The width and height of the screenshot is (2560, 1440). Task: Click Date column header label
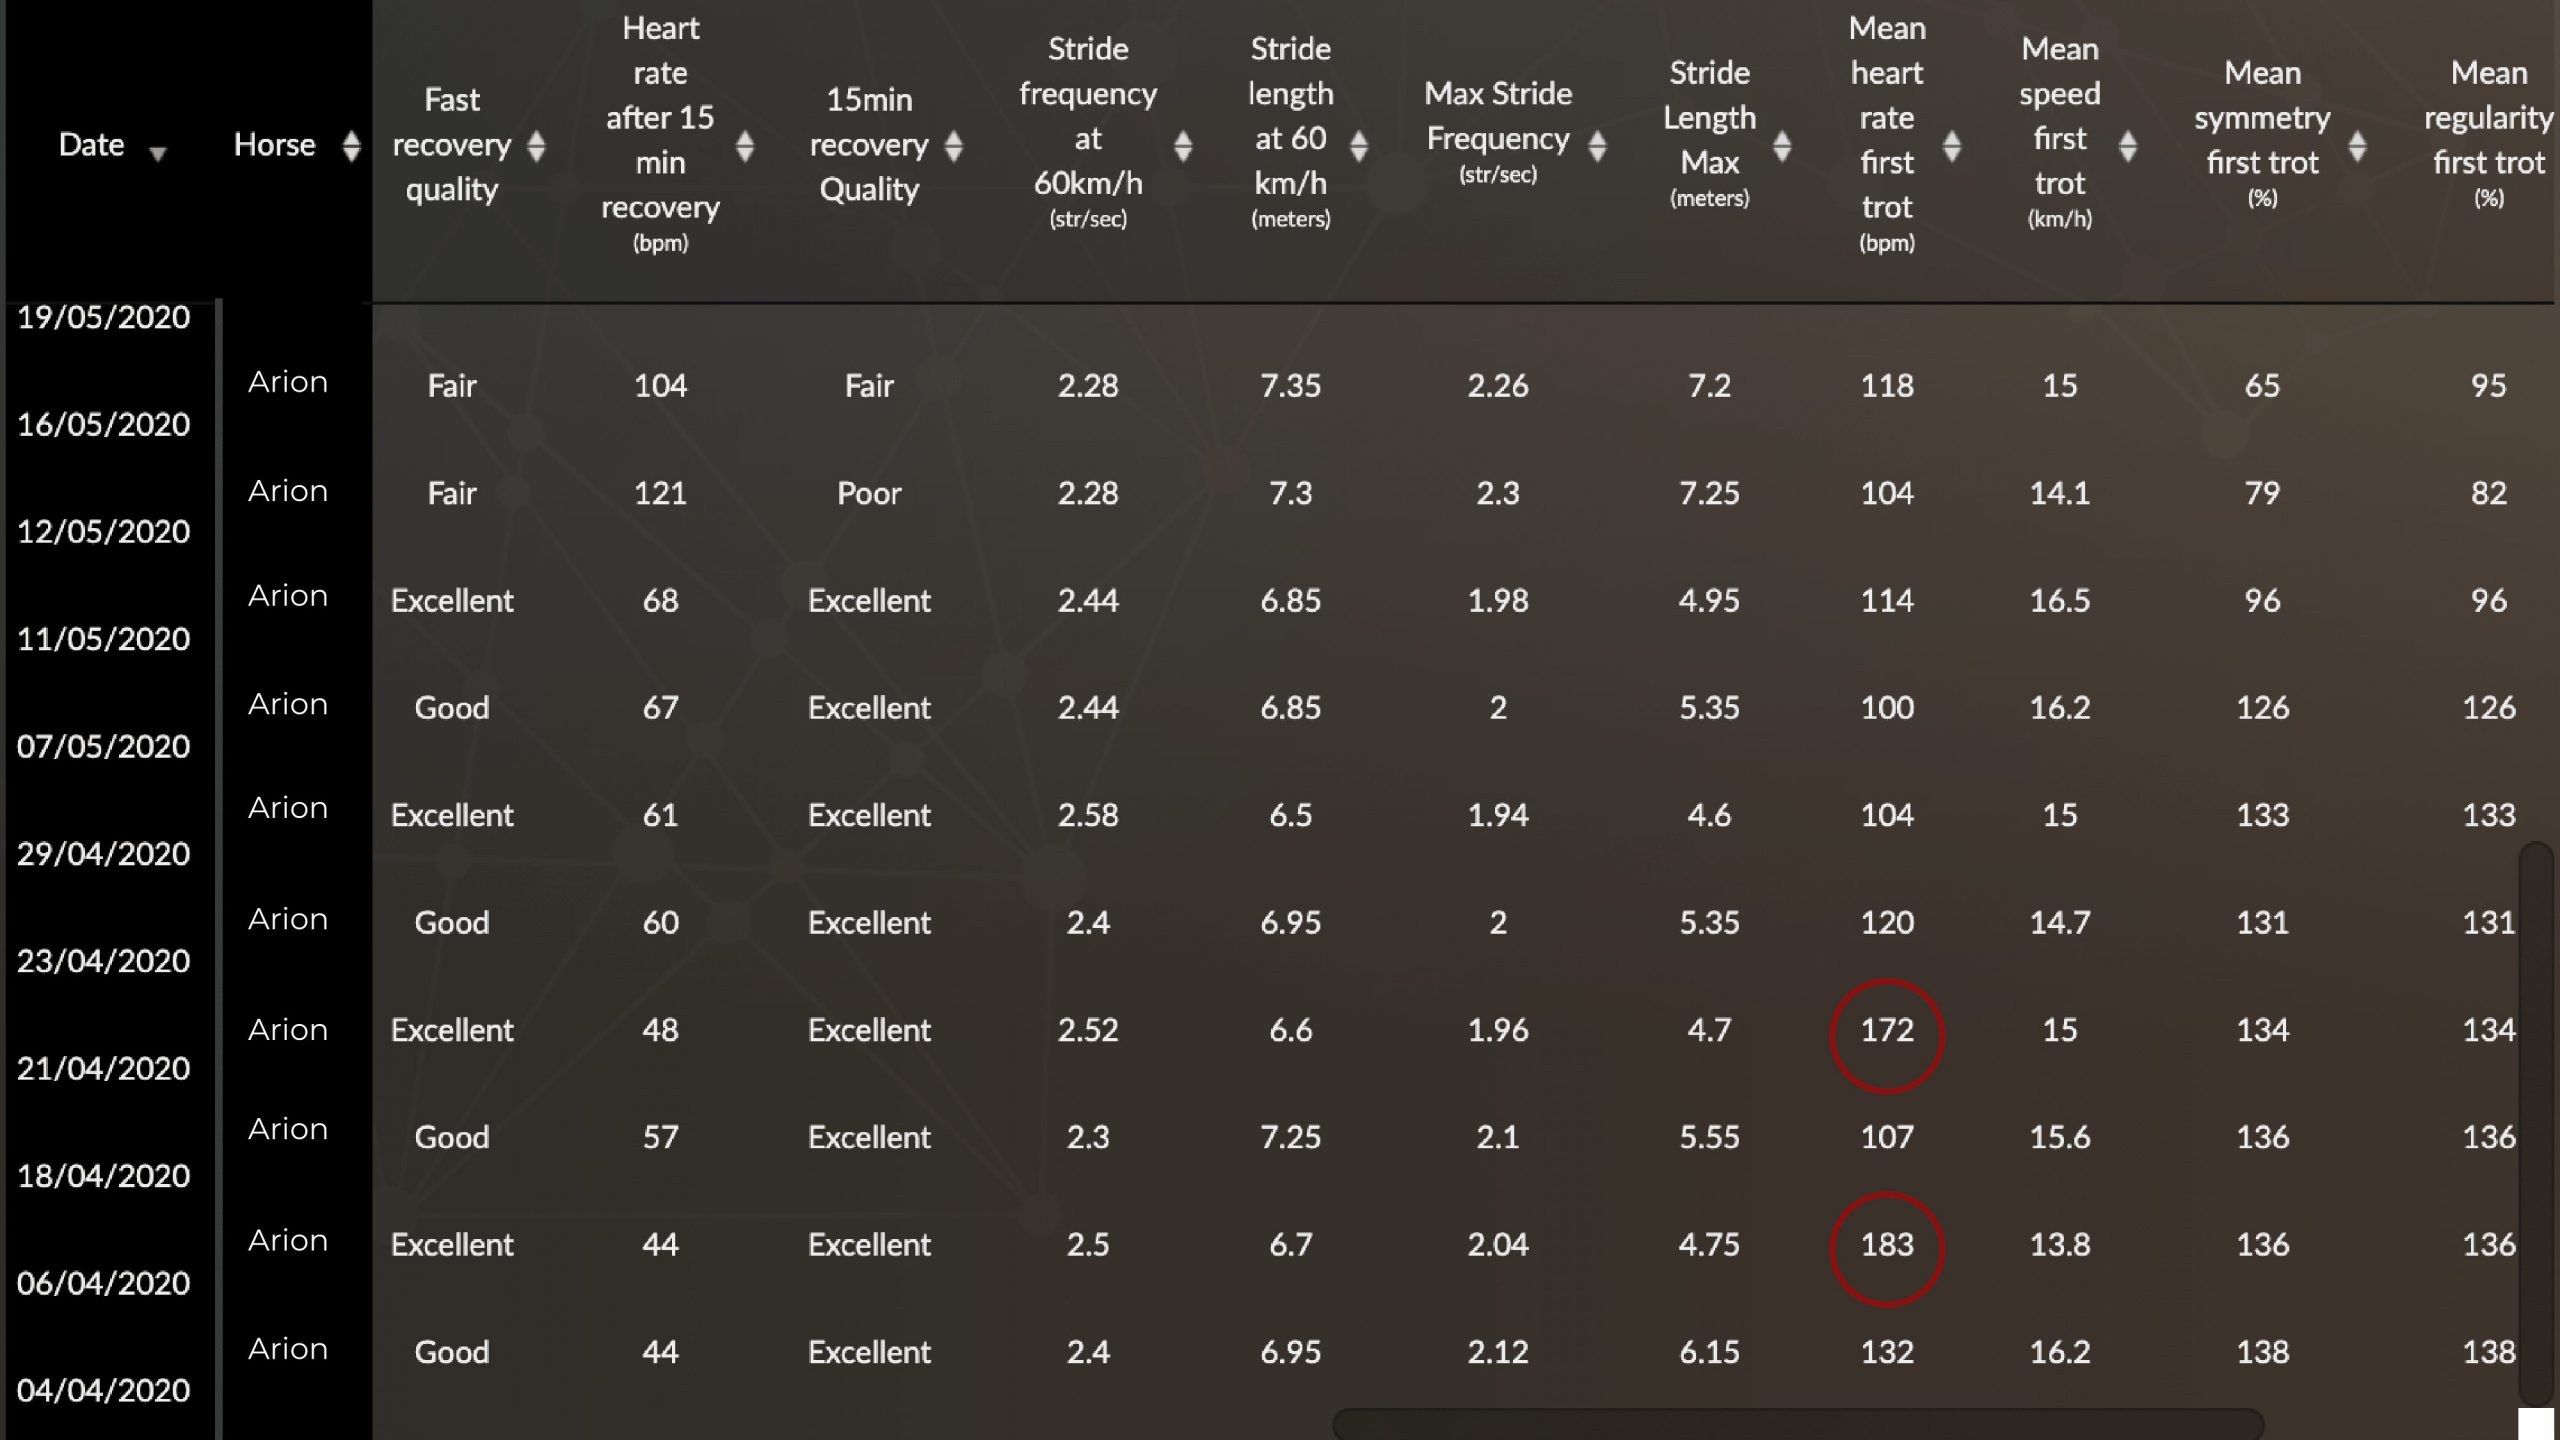[91, 145]
